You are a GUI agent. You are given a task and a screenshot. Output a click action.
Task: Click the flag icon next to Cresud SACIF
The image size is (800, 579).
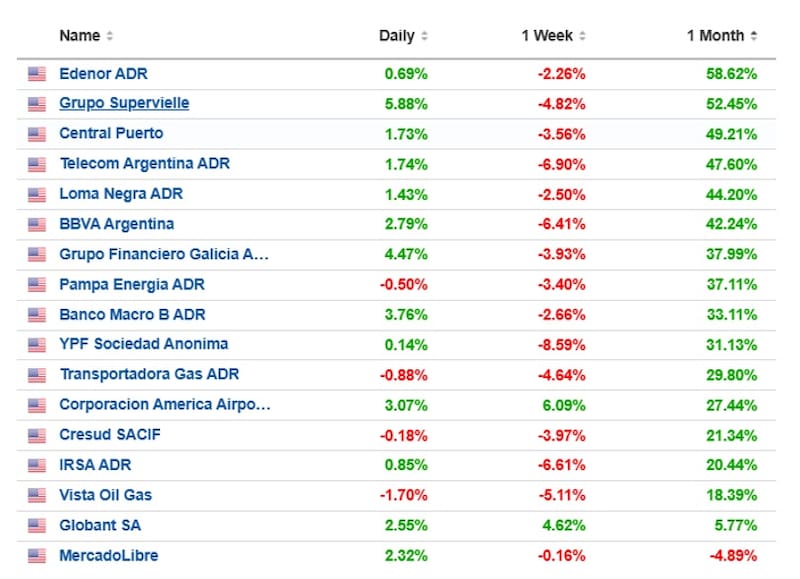pyautogui.click(x=37, y=435)
